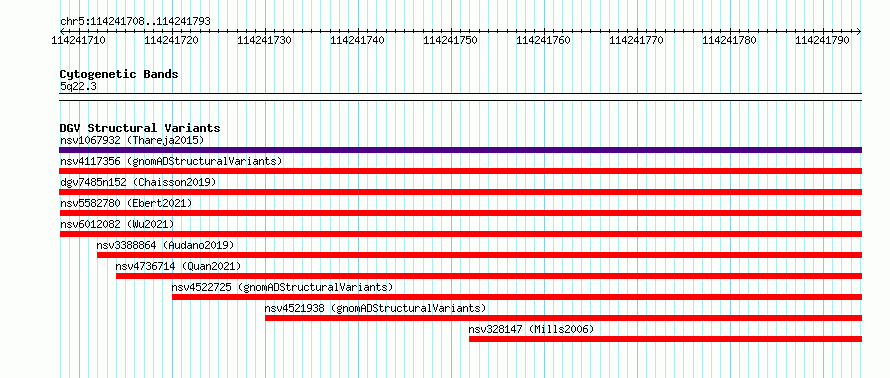Click ruler position 114241770
Viewport: 890px width, 378px height.
pyautogui.click(x=637, y=40)
